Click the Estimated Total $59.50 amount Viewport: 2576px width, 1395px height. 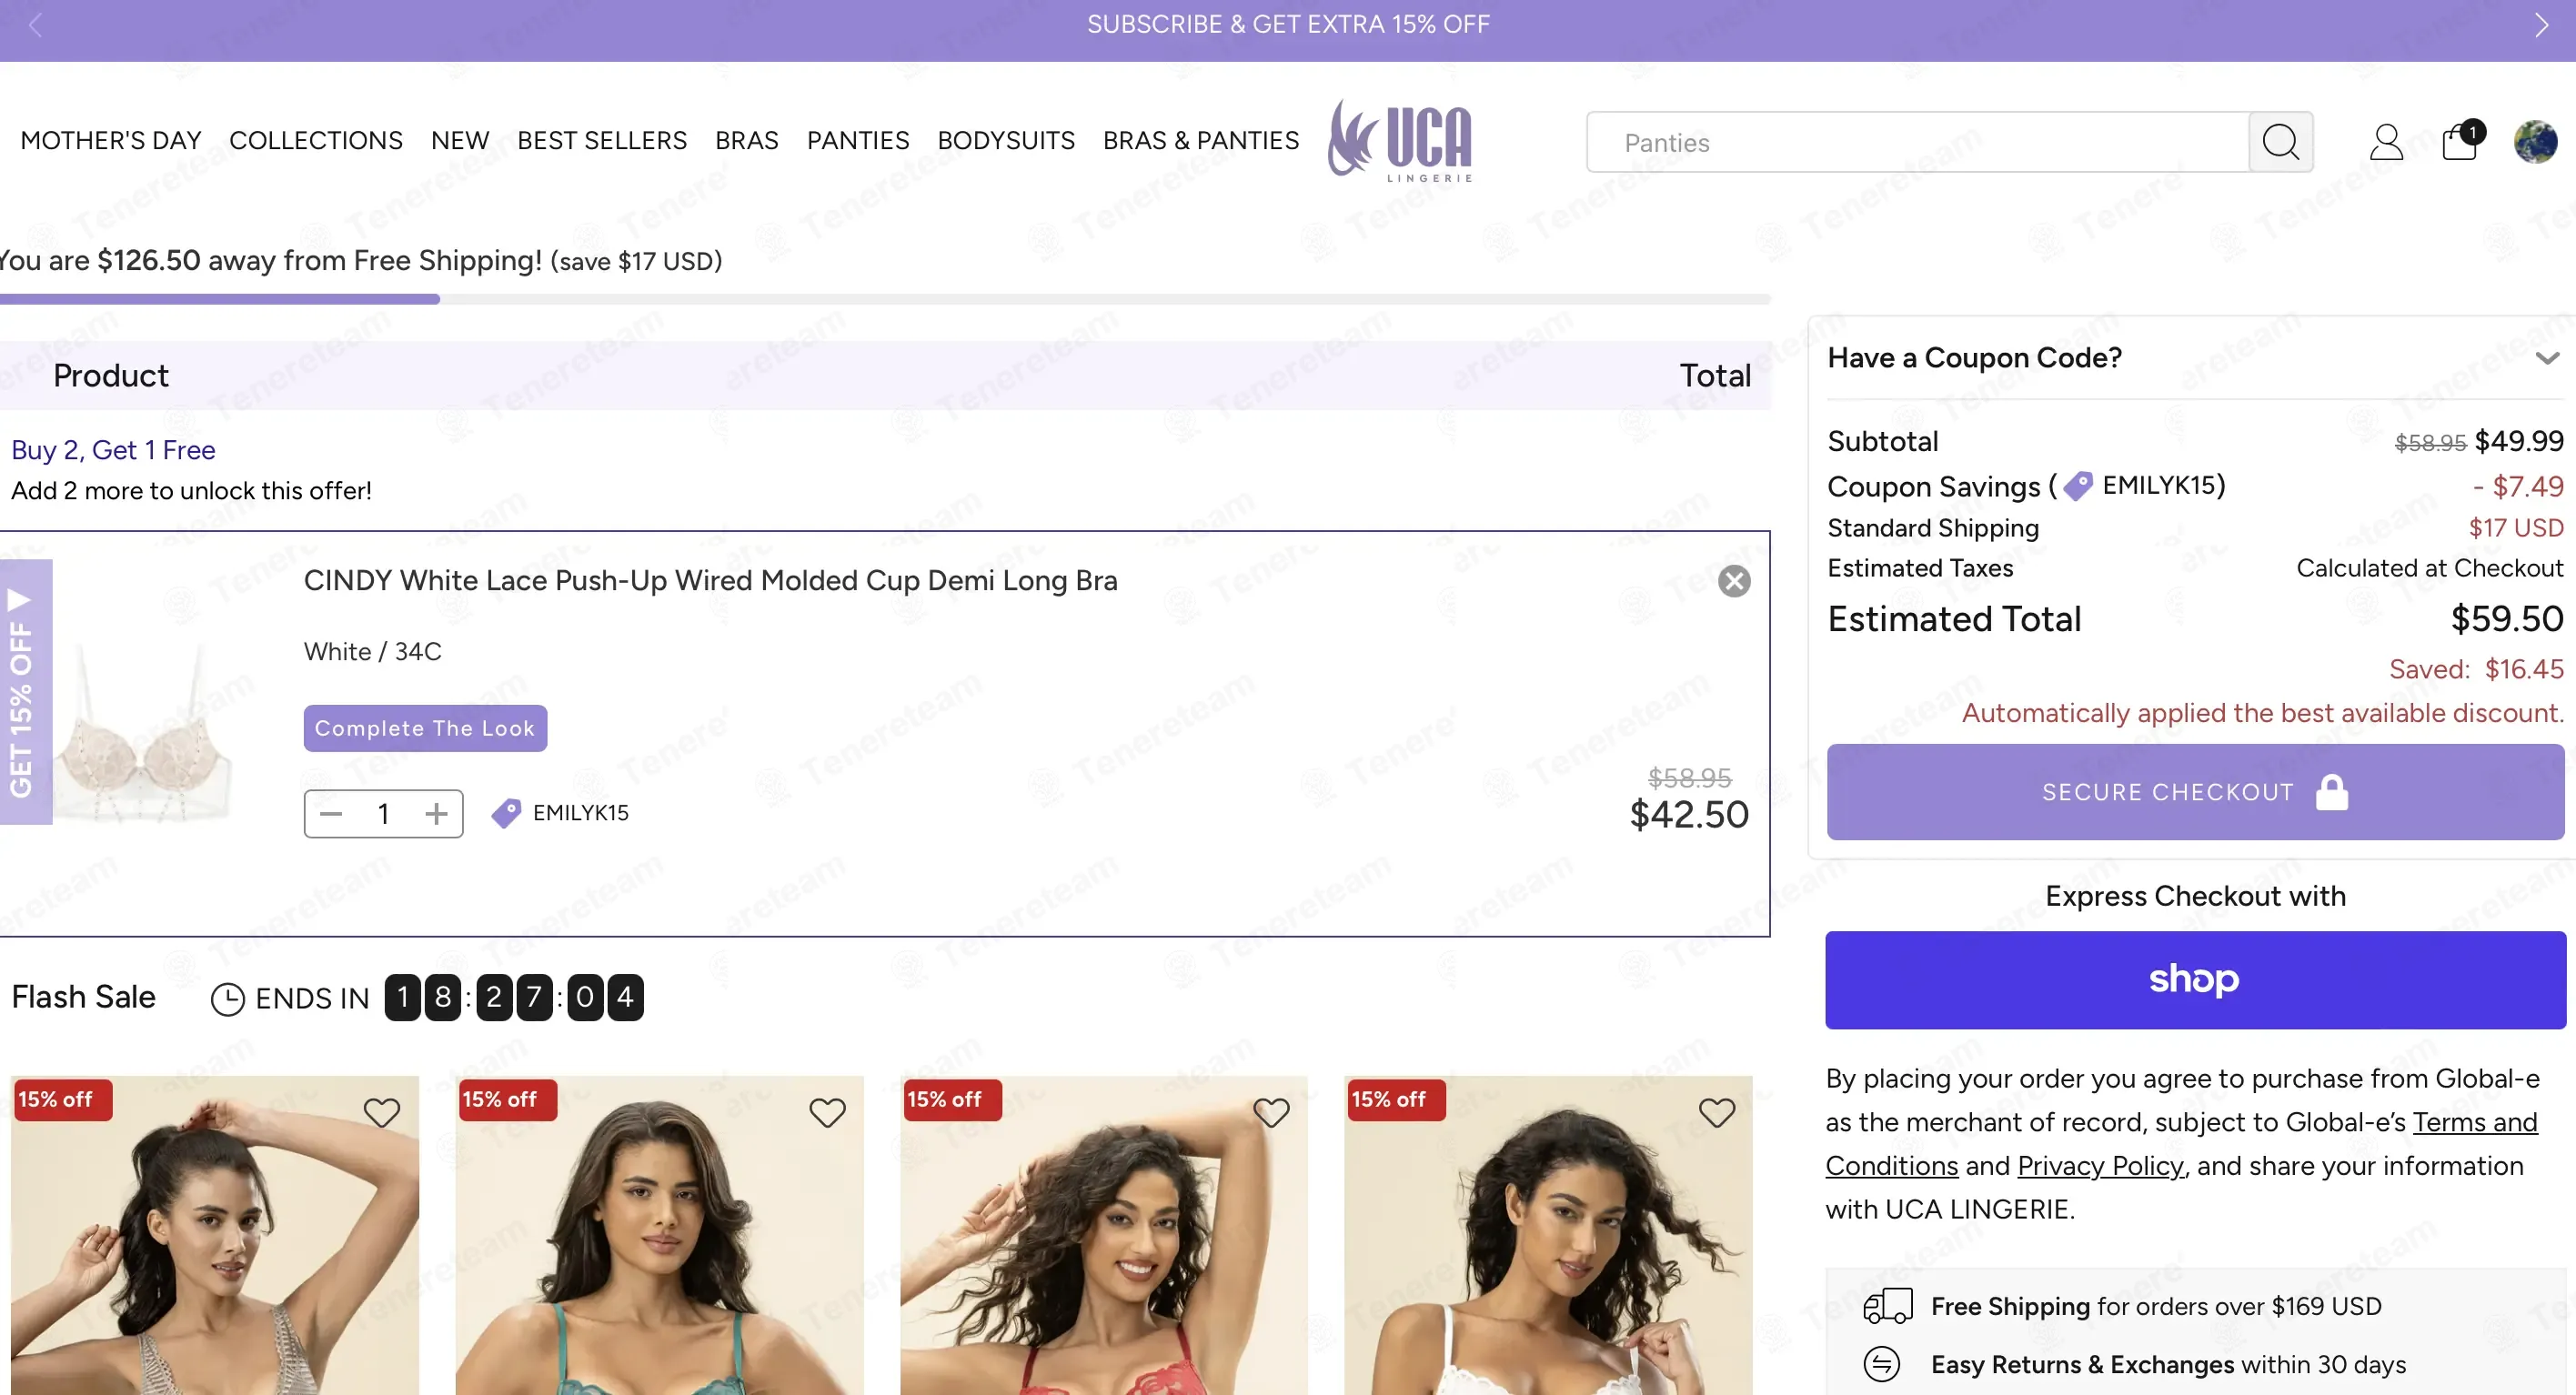coord(2507,619)
